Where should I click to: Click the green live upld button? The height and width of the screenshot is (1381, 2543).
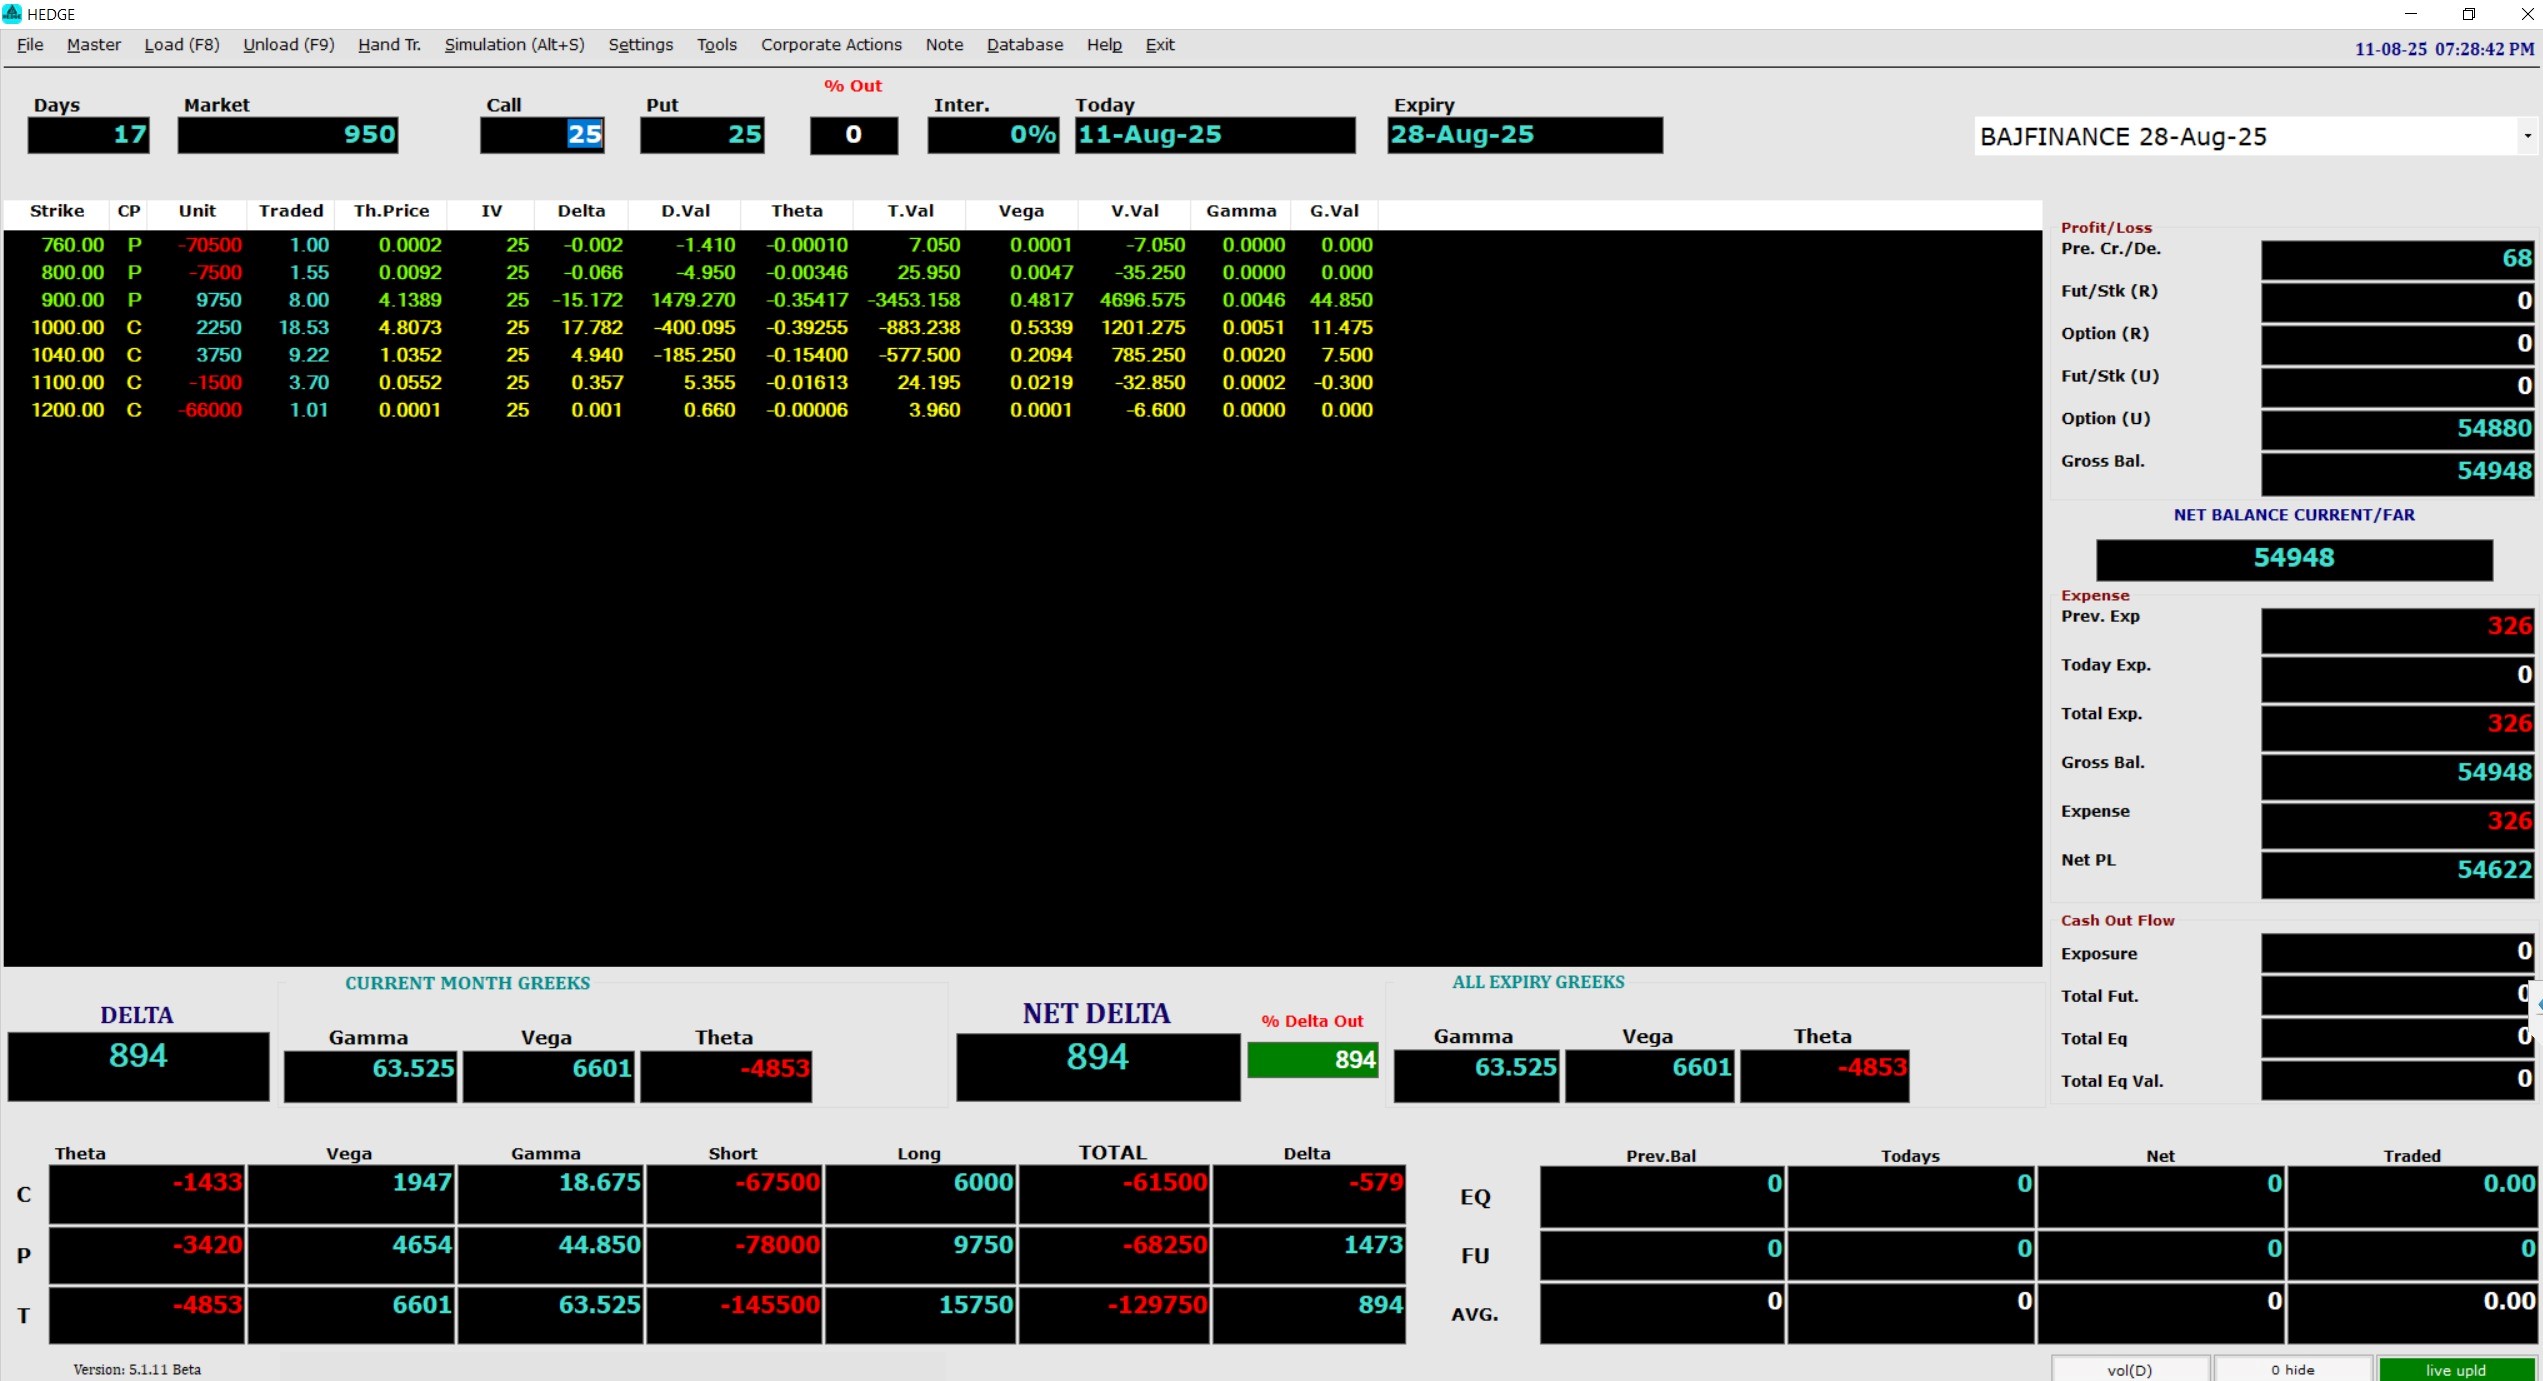(2456, 1370)
